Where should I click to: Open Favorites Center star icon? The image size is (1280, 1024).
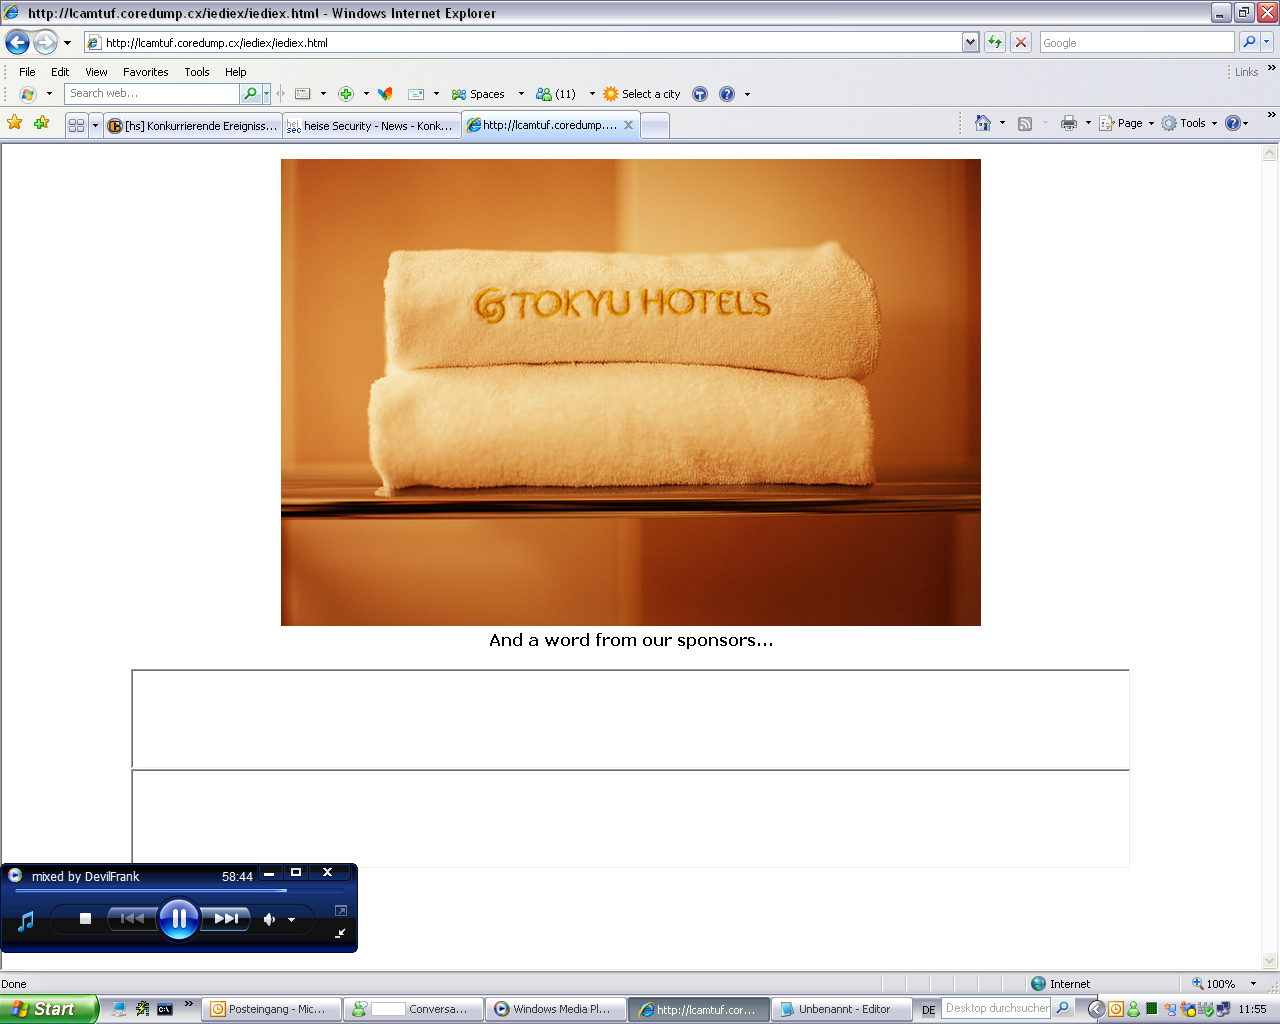[15, 123]
